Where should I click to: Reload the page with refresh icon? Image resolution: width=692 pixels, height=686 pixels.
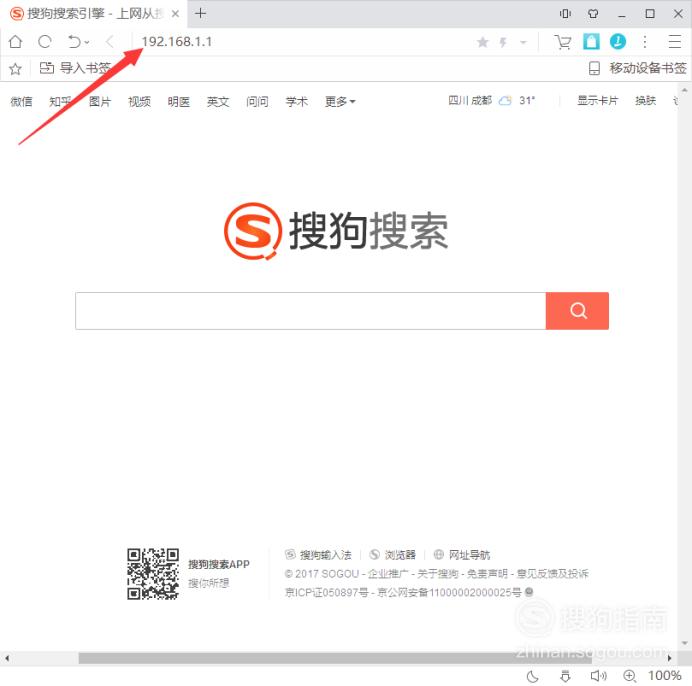[x=45, y=42]
